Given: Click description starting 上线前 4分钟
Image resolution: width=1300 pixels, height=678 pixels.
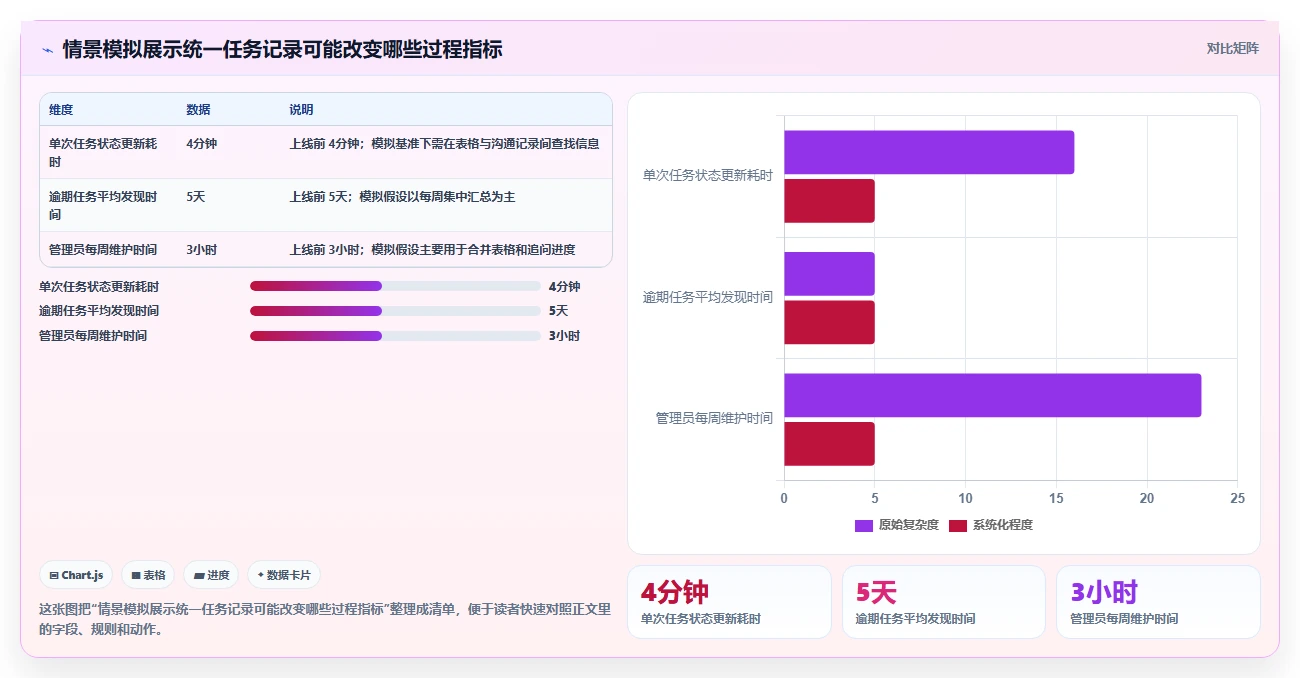Looking at the screenshot, I should tap(444, 143).
